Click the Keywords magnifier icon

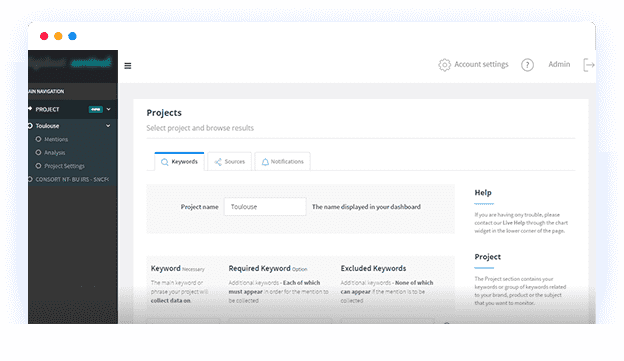pos(164,162)
